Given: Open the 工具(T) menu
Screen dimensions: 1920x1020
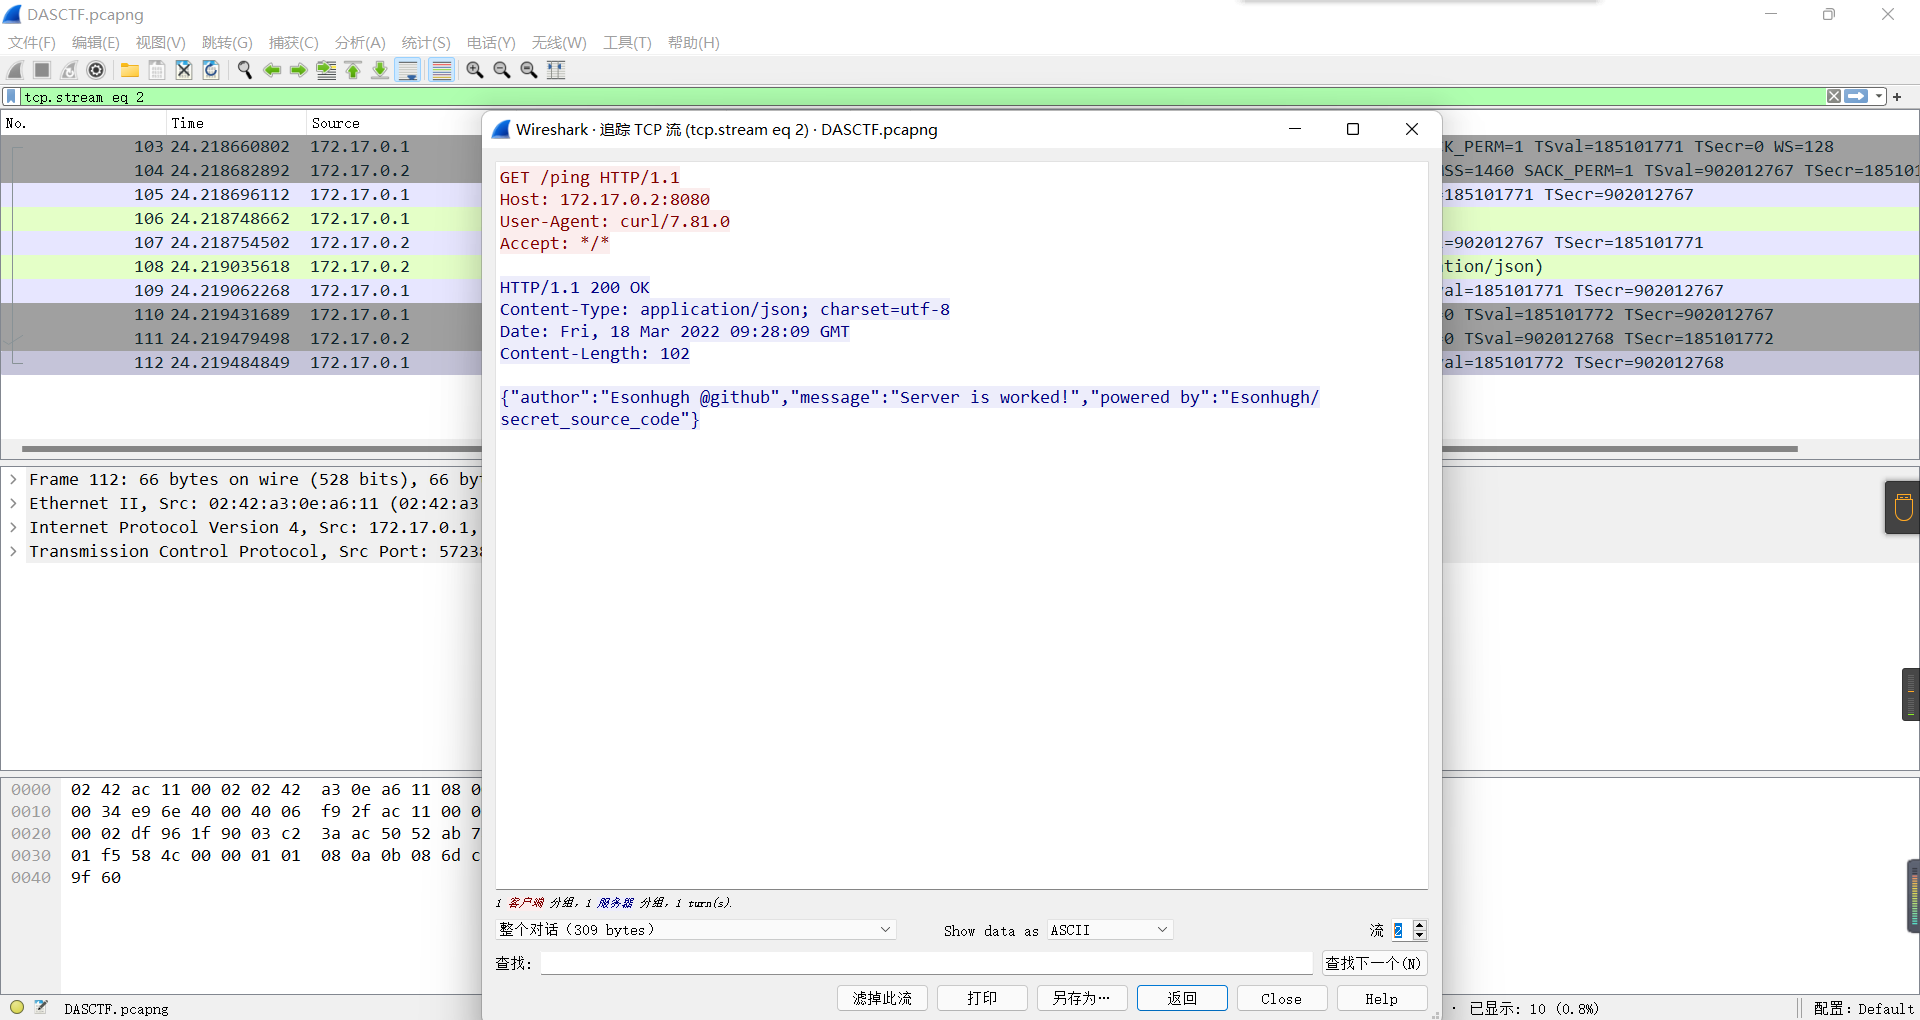Looking at the screenshot, I should click(x=627, y=43).
